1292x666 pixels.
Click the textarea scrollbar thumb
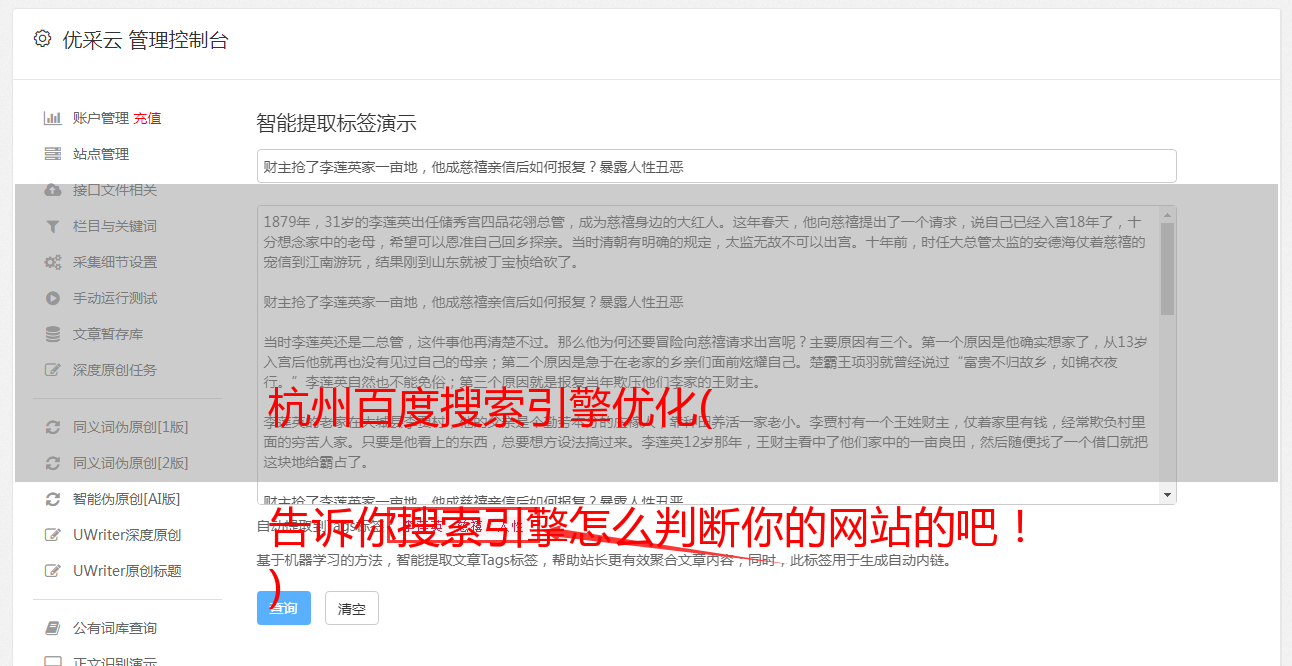(x=1167, y=268)
